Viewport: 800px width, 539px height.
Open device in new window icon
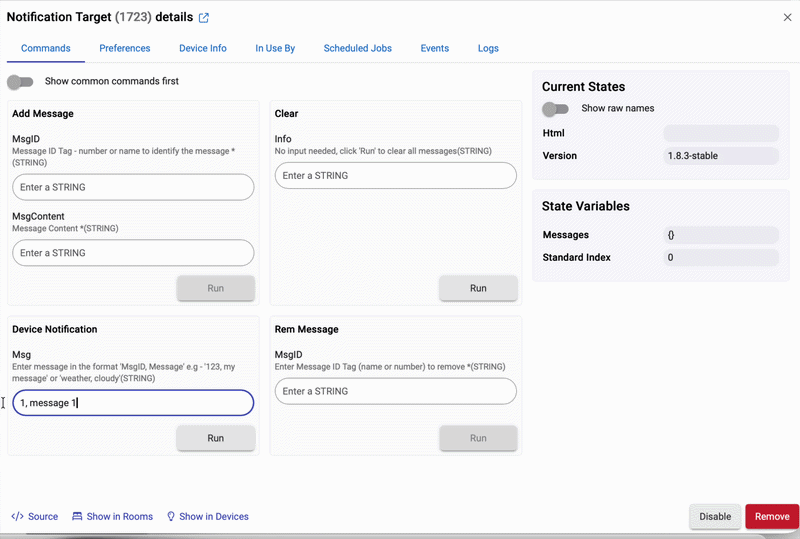(x=204, y=18)
